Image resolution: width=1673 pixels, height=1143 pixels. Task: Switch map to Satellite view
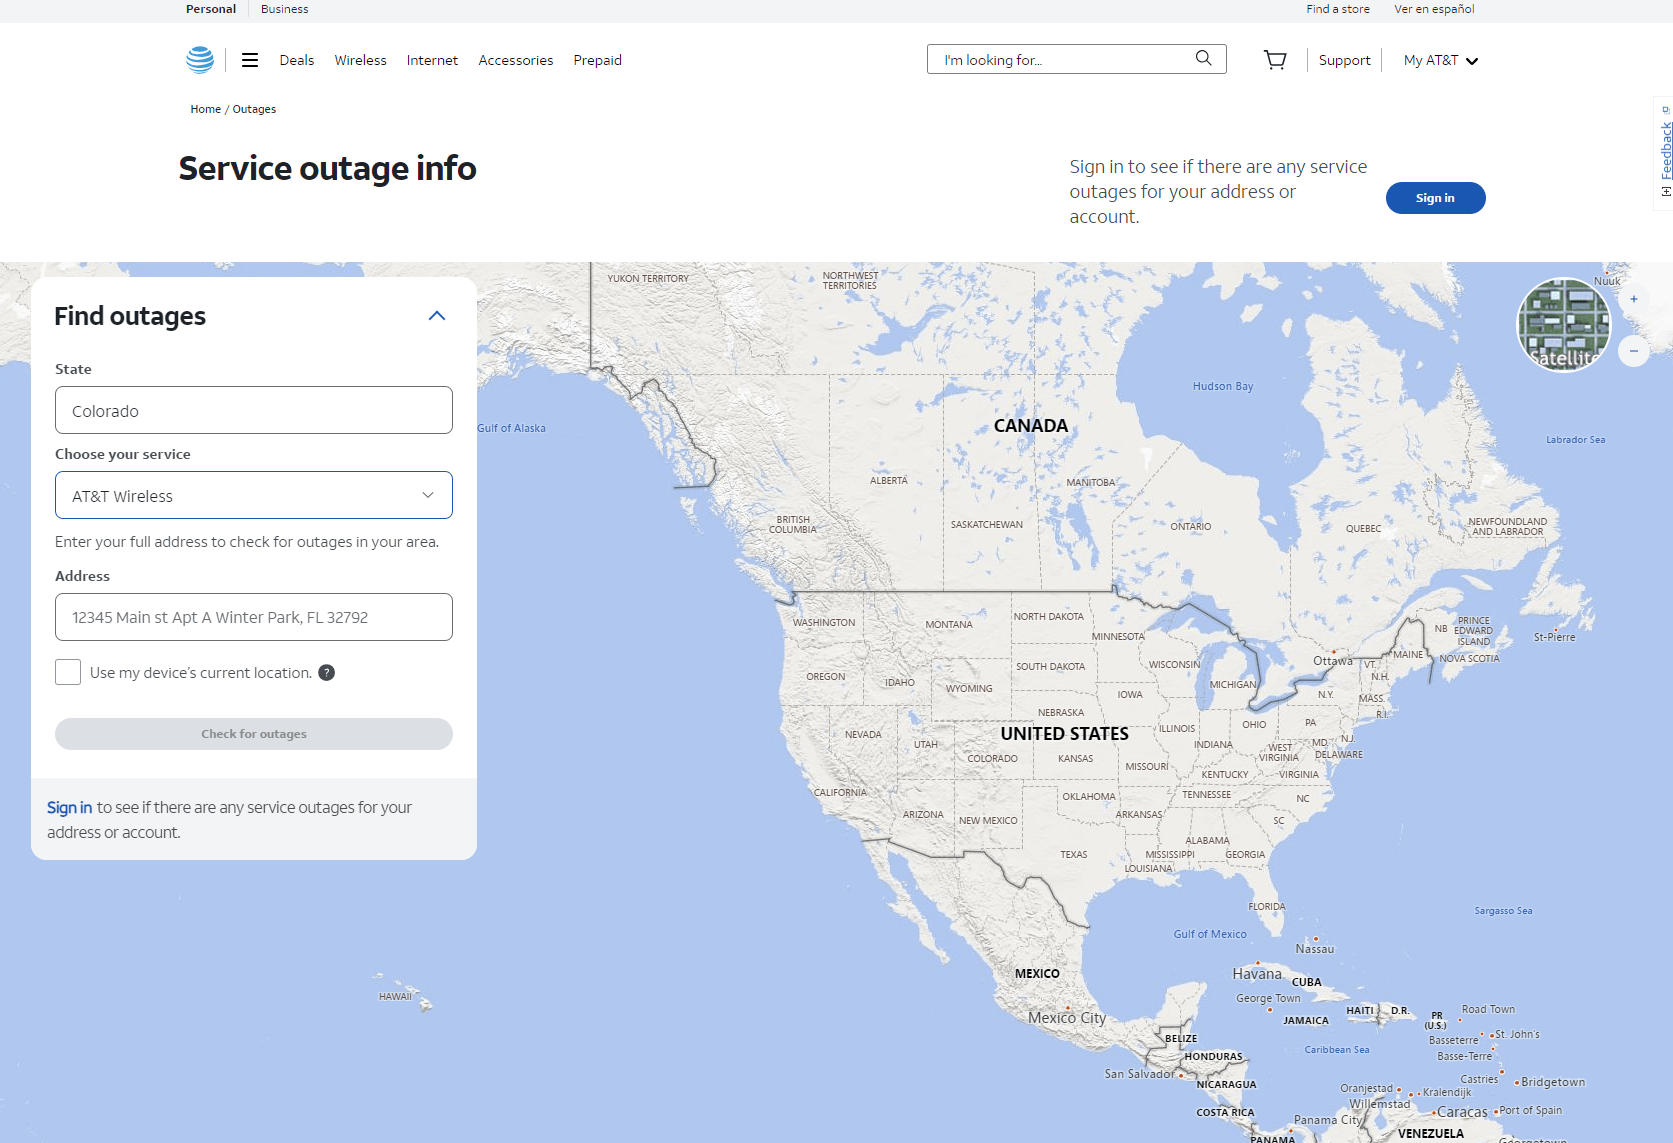tap(1564, 325)
